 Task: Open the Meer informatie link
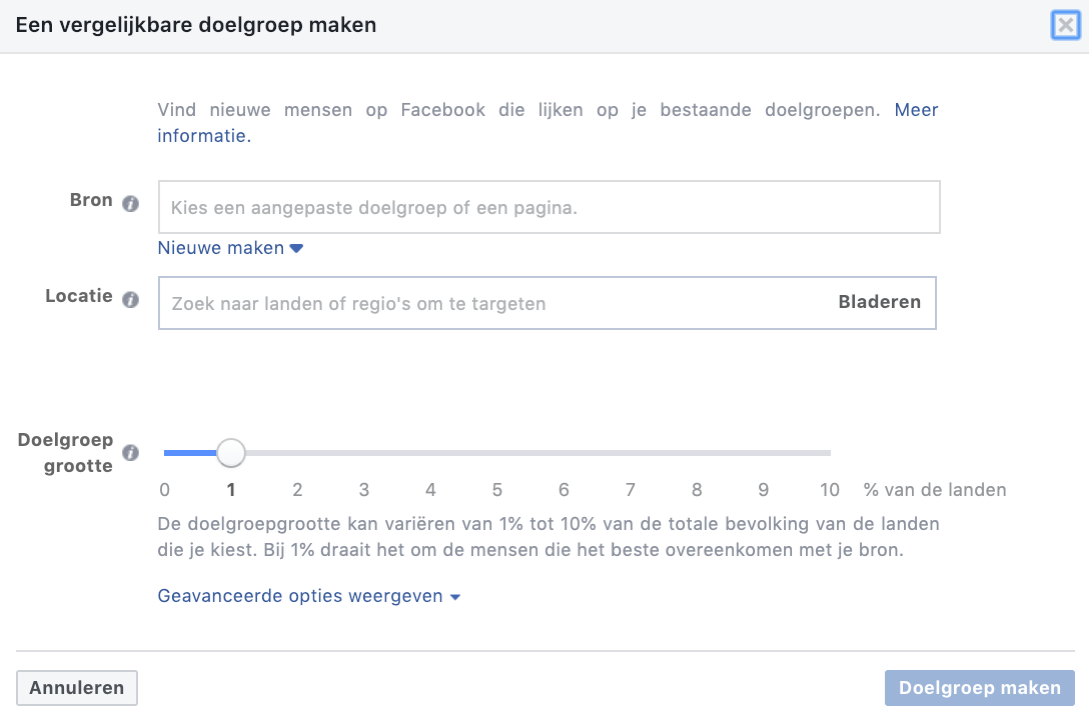(x=916, y=110)
